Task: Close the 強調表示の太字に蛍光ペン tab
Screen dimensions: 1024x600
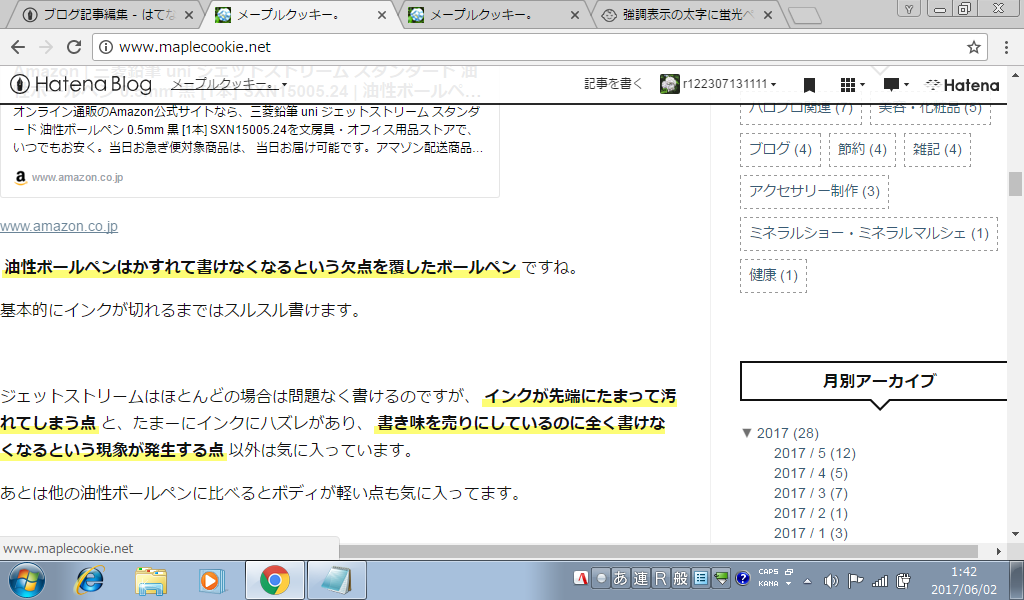Action: point(768,15)
